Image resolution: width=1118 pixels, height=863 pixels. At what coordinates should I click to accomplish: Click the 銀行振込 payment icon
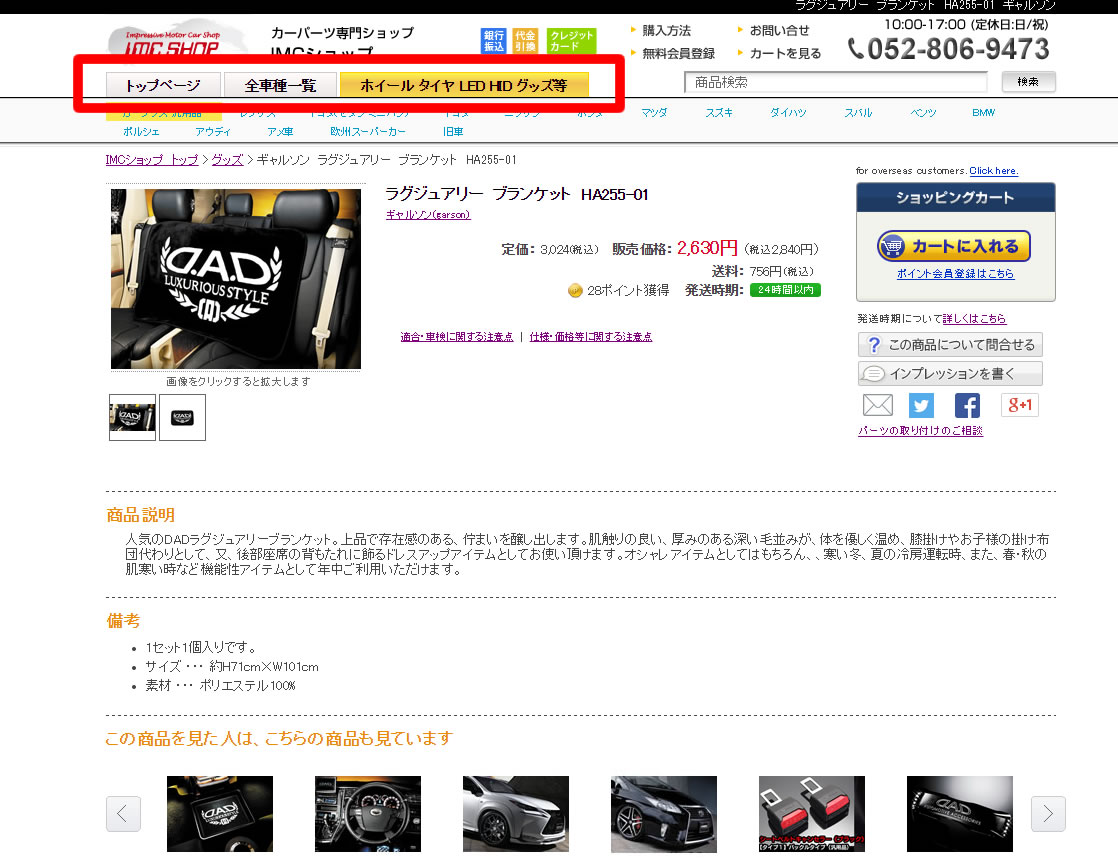coord(493,41)
